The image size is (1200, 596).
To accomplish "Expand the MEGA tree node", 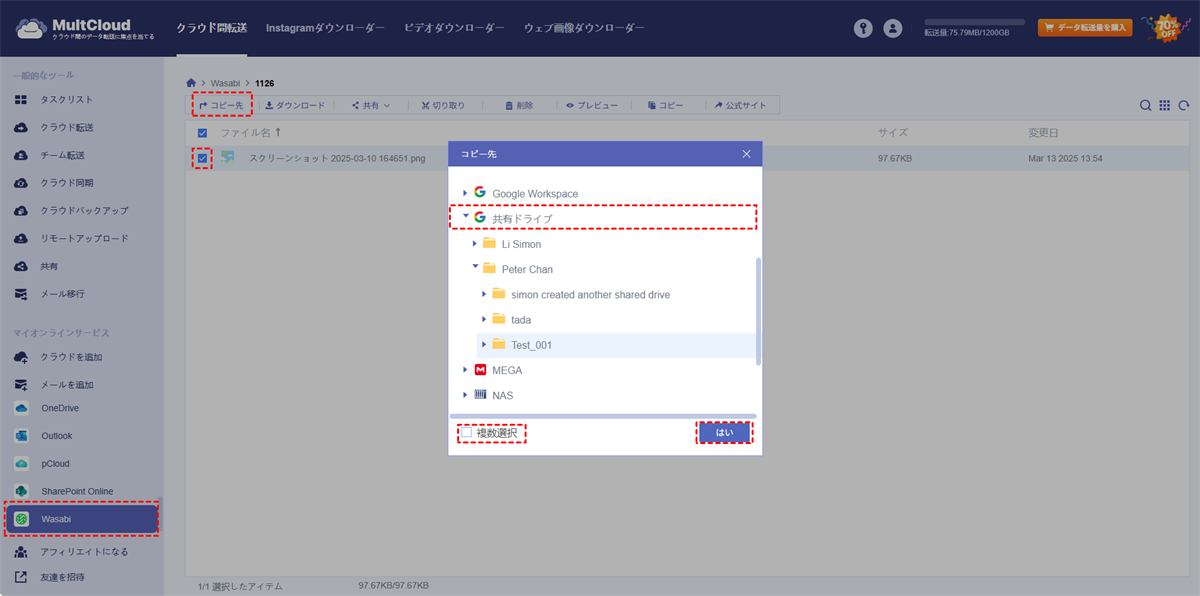I will 465,370.
